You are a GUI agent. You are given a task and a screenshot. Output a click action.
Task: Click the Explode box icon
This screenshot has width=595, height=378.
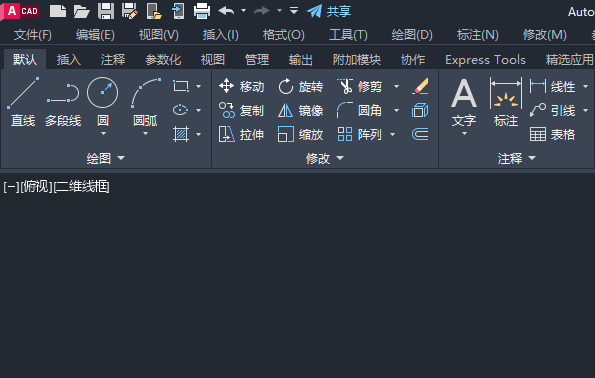click(420, 110)
